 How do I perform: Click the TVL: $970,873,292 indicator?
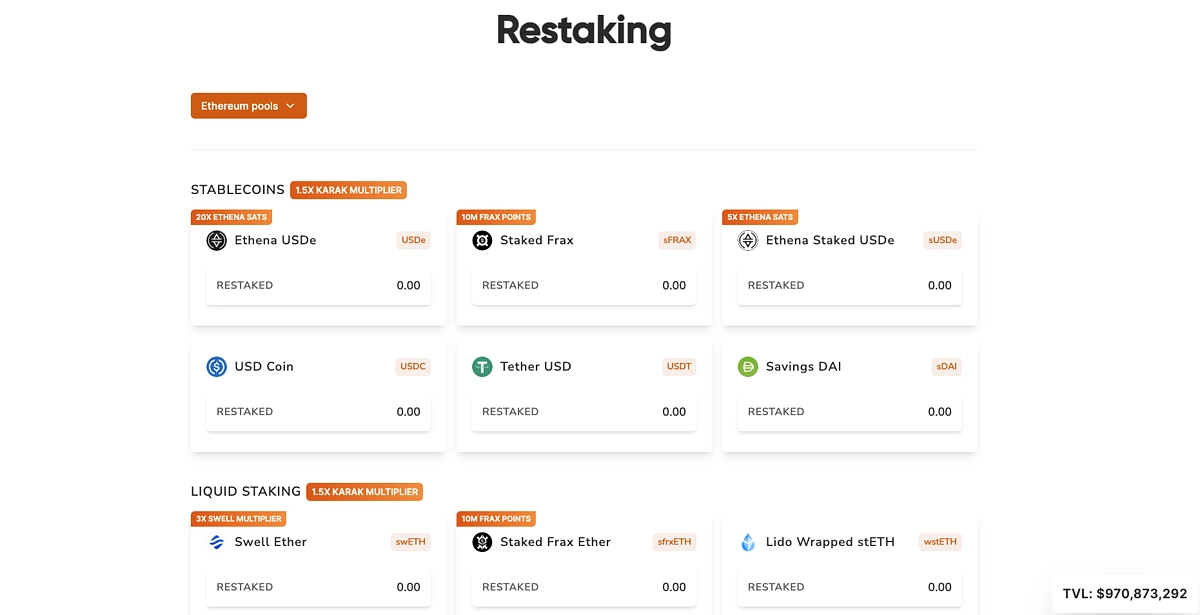[x=1125, y=594]
